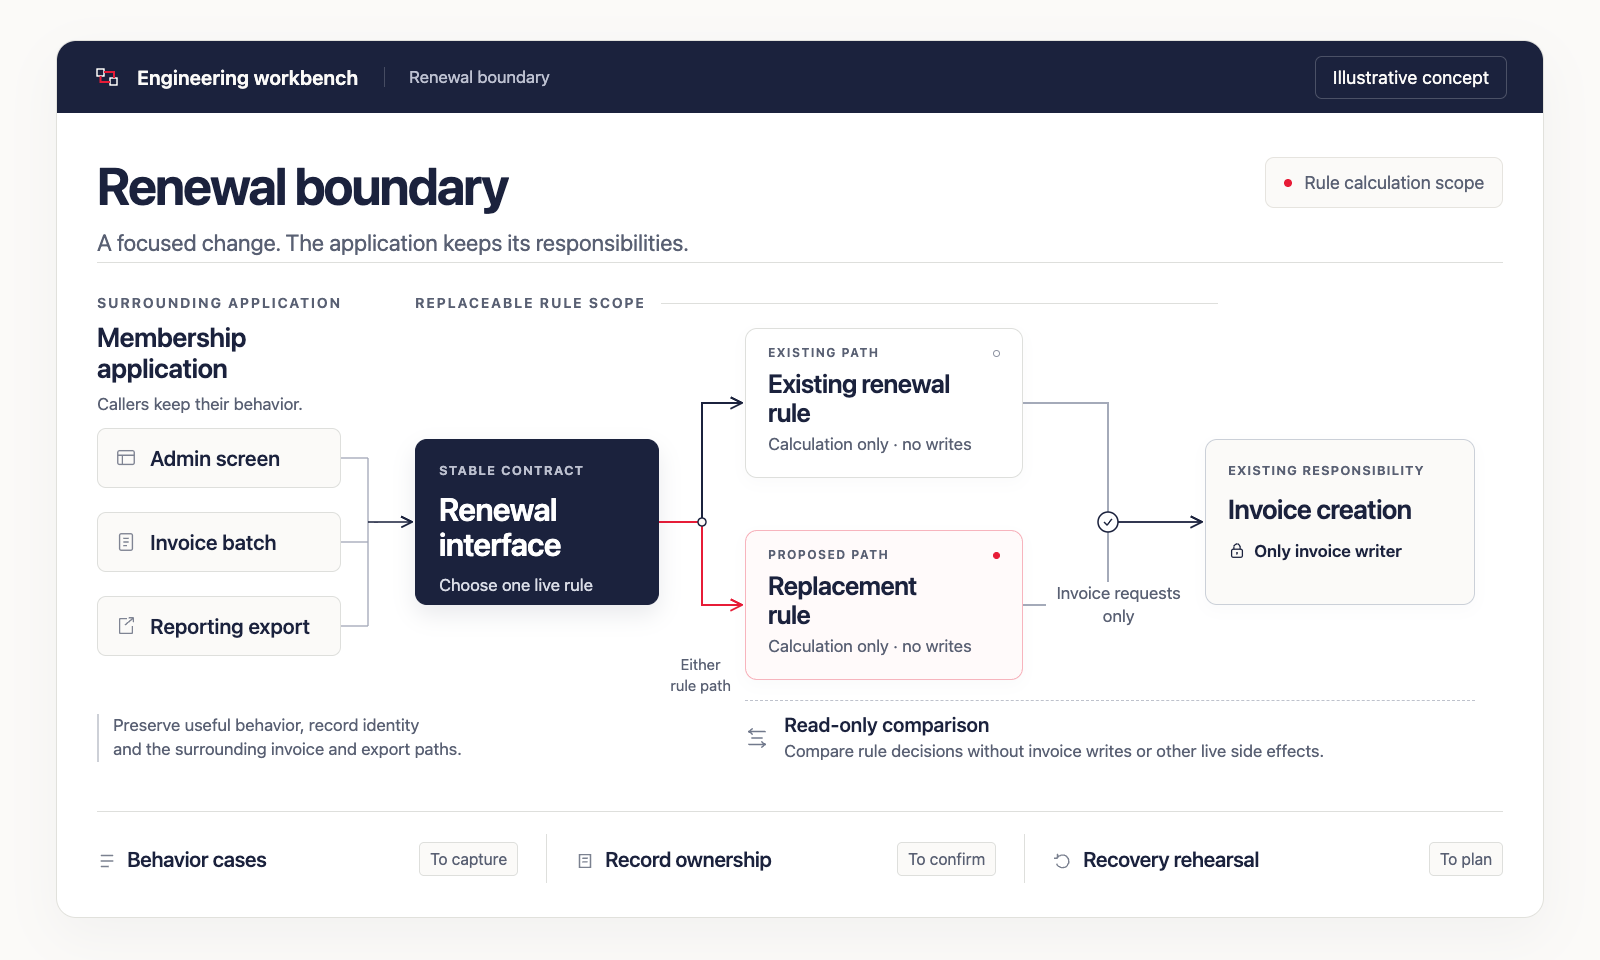The image size is (1600, 960).
Task: Click the red dot on Replacement rule card
Action: (x=996, y=555)
